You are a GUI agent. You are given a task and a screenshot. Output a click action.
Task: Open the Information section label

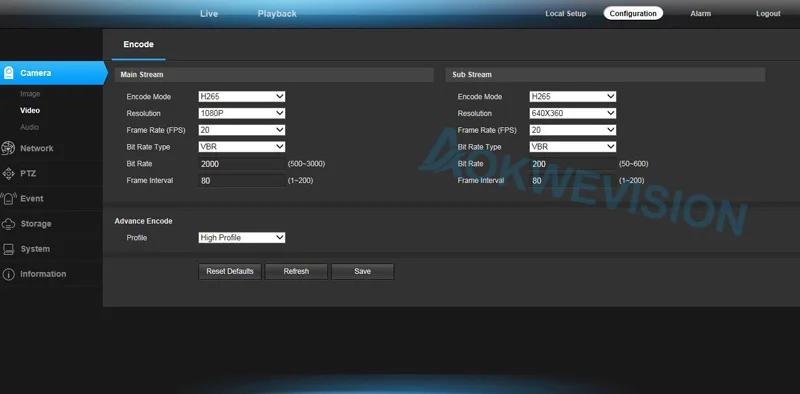[x=43, y=274]
